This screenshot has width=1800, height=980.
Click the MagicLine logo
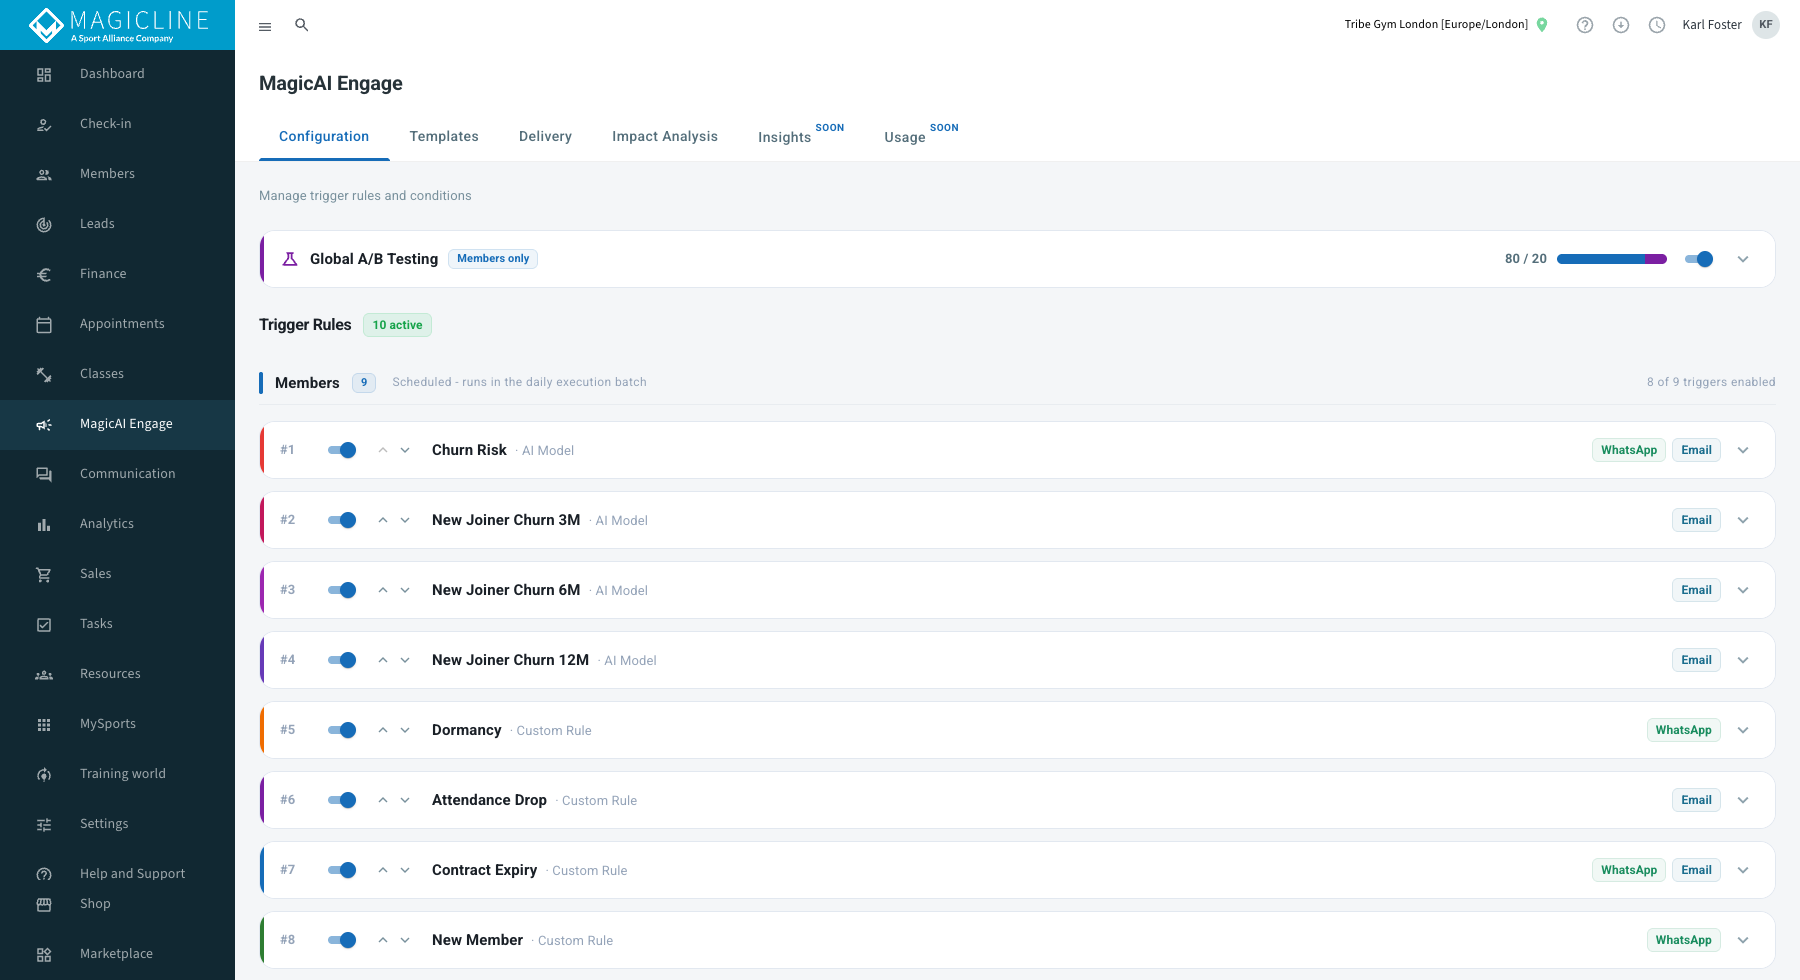tap(118, 25)
